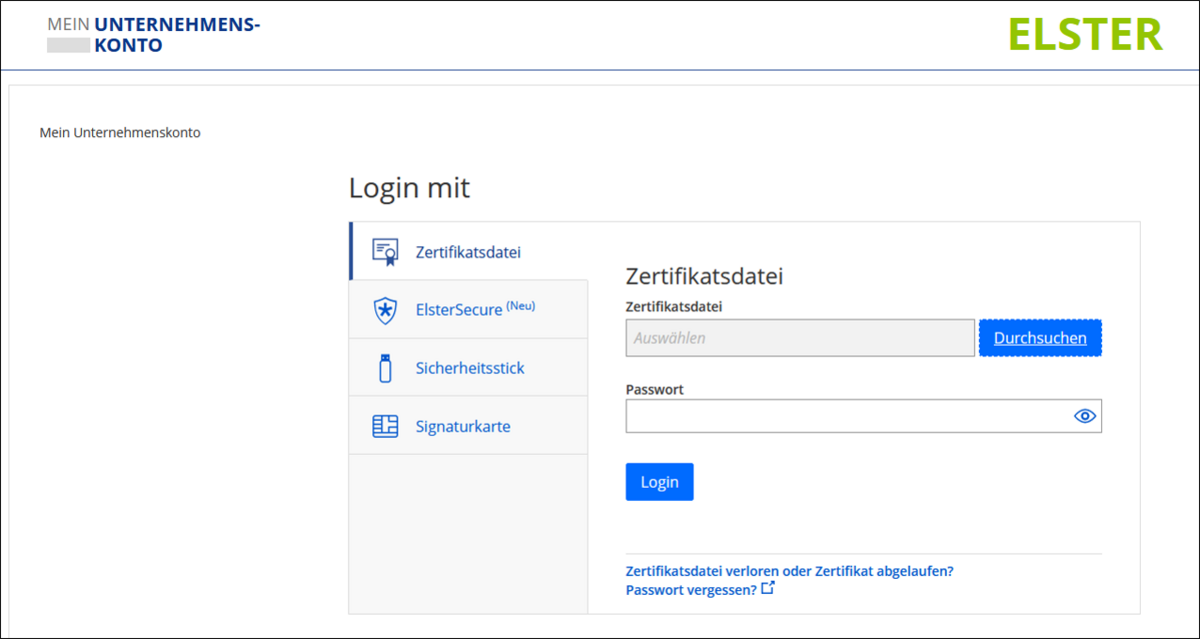Click the certificate icon for Zertifikatsdatei

pos(385,252)
